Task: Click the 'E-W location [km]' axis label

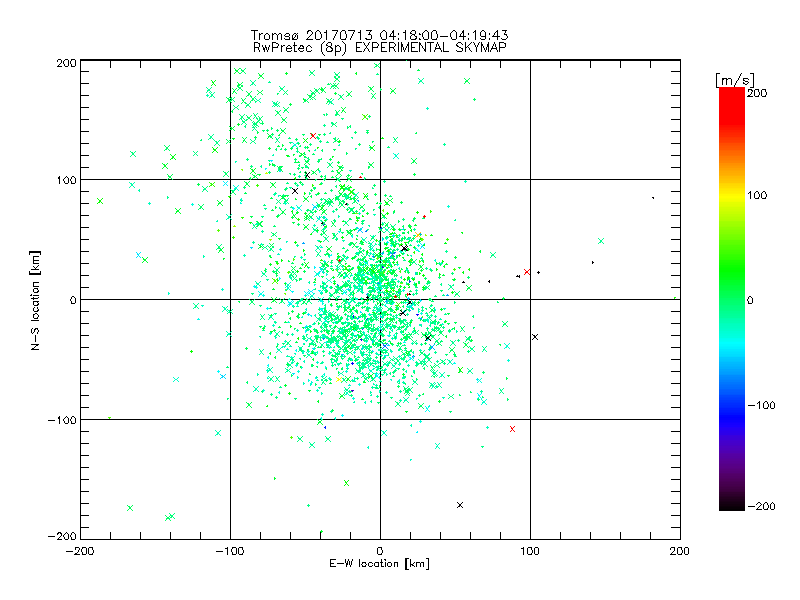Action: pyautogui.click(x=379, y=564)
